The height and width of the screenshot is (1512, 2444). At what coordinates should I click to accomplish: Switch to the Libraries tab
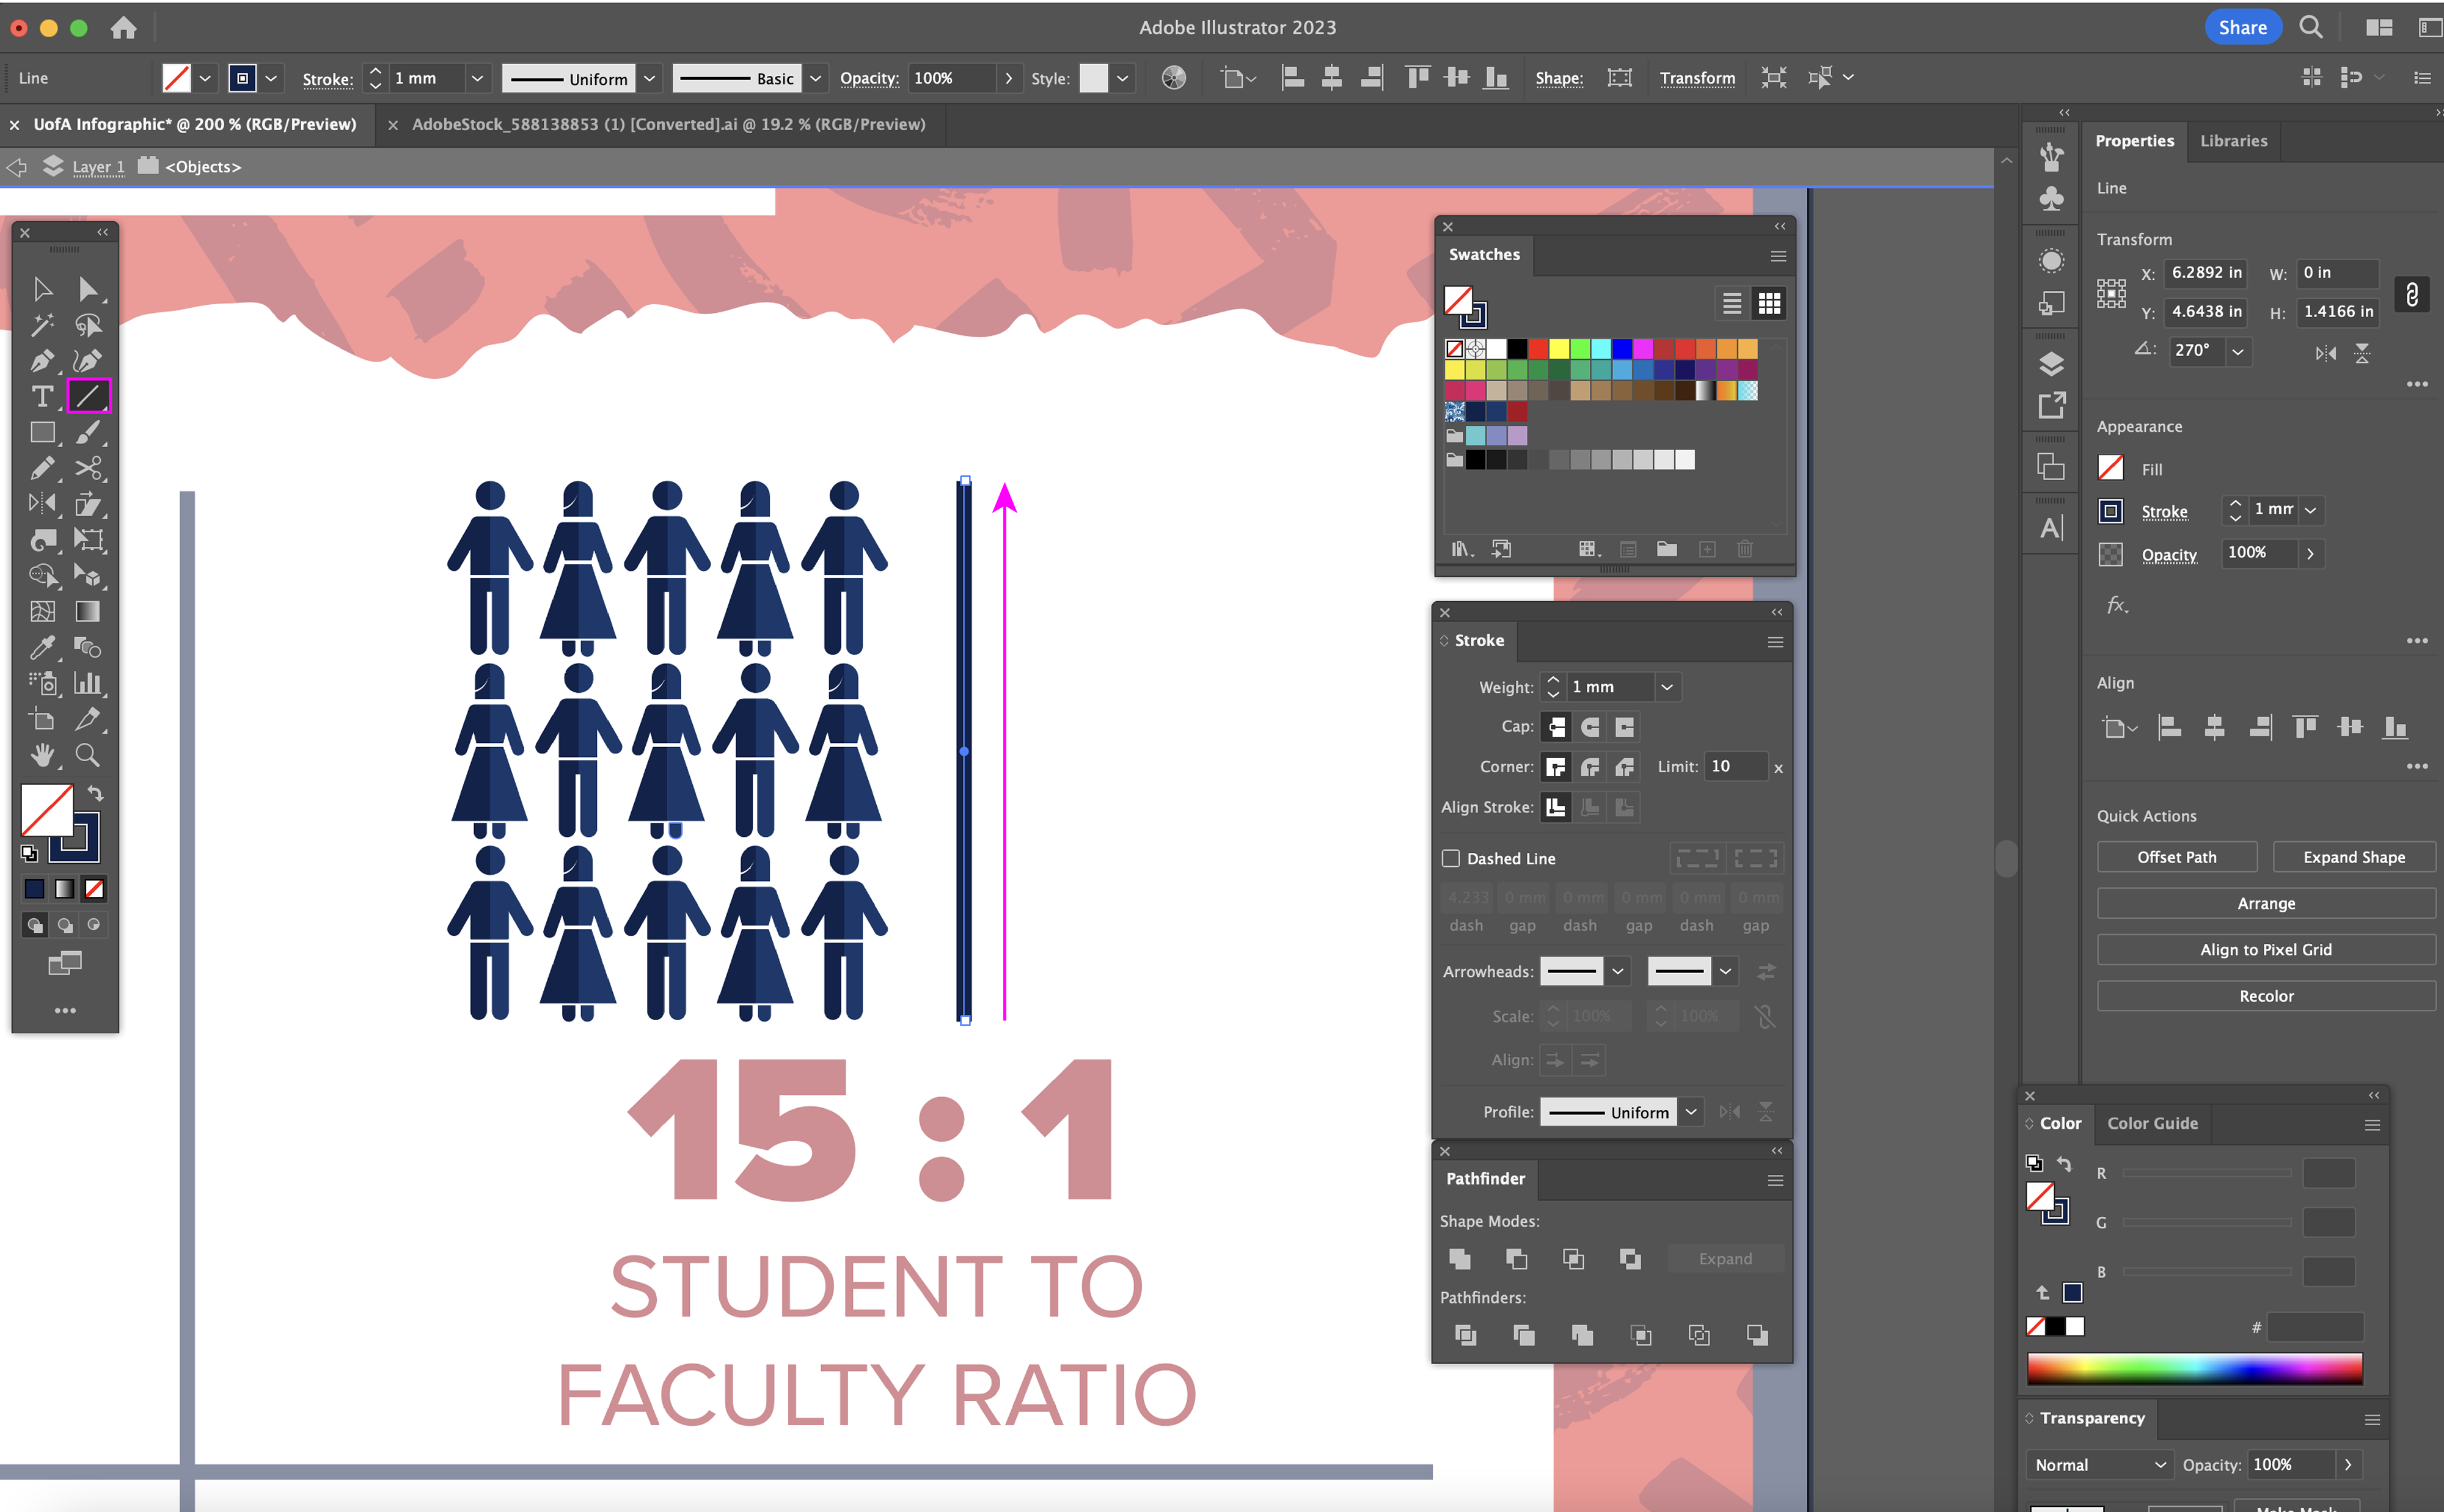point(2233,141)
